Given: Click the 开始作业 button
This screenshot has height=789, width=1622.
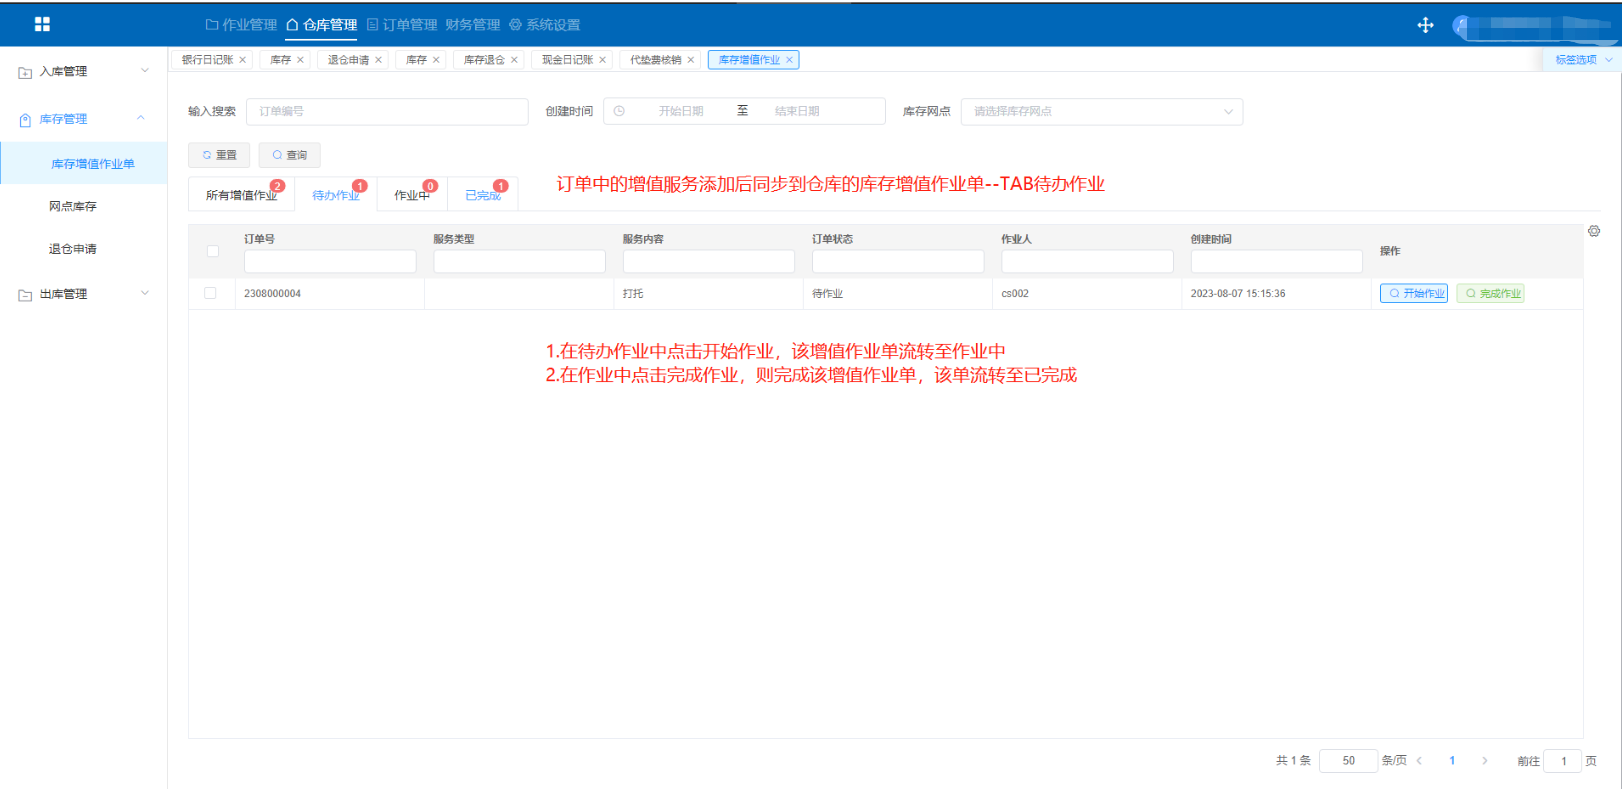Looking at the screenshot, I should pos(1414,293).
